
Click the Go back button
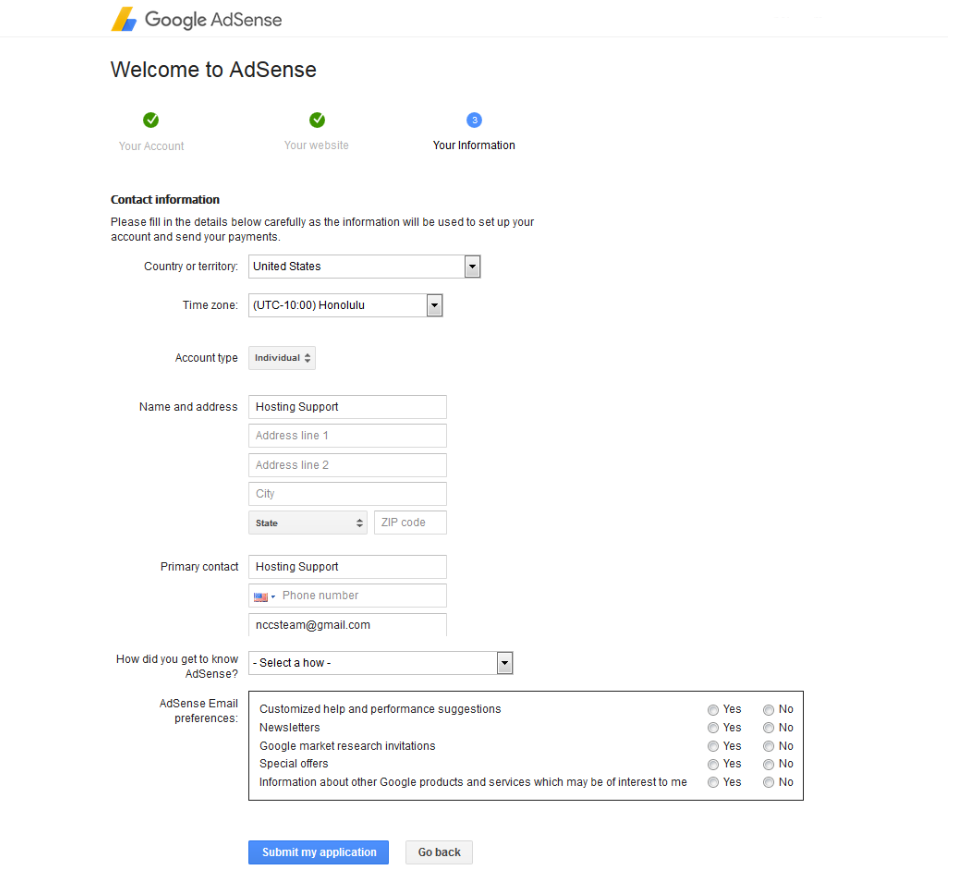440,853
